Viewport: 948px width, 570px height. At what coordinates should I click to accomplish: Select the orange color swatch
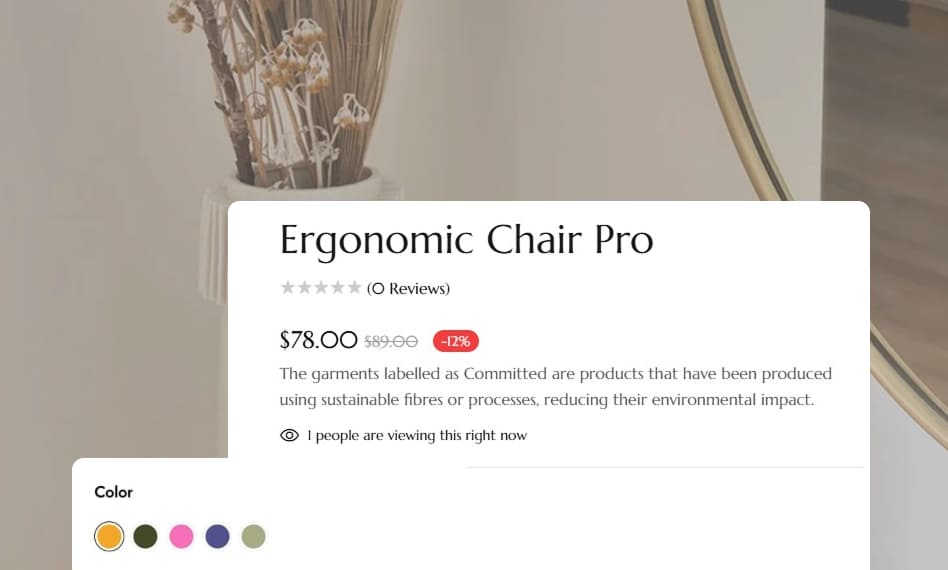(x=109, y=536)
